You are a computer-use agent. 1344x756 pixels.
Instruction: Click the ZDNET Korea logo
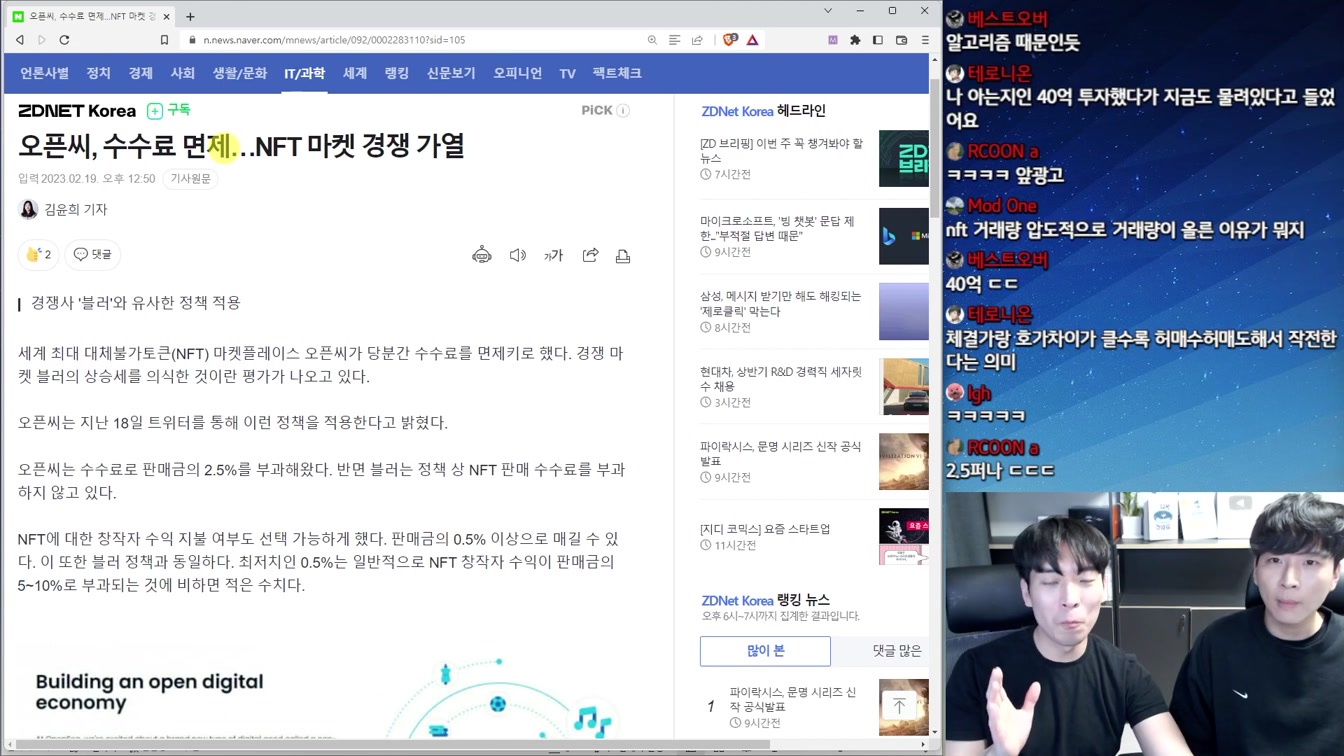click(77, 111)
